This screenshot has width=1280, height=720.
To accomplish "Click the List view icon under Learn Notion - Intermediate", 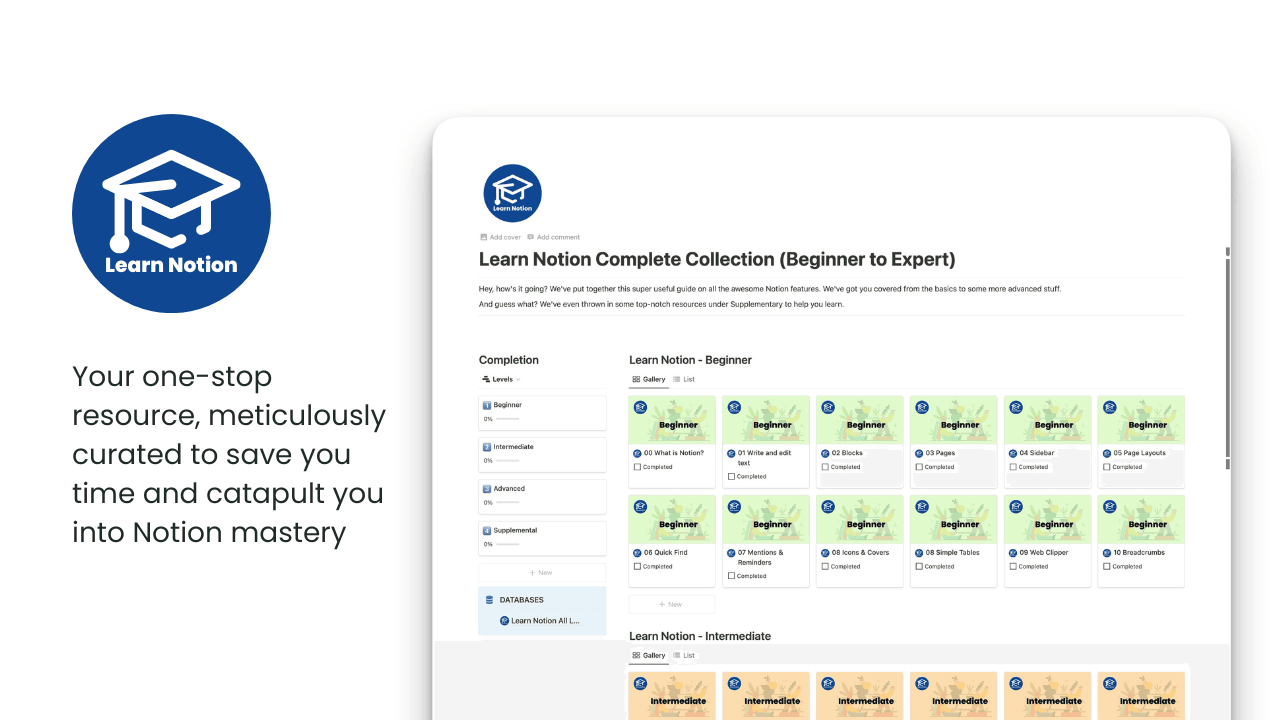I will point(677,655).
